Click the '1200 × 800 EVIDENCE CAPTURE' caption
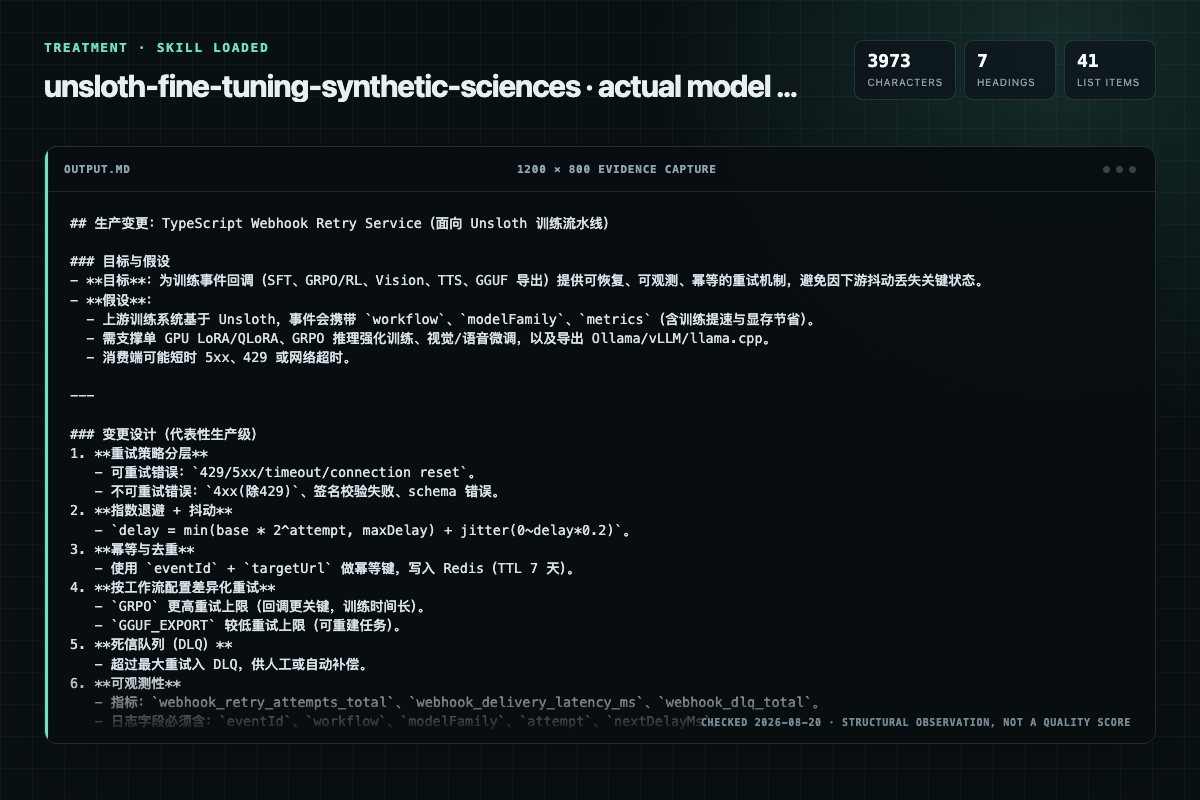1200x800 pixels. click(x=616, y=169)
